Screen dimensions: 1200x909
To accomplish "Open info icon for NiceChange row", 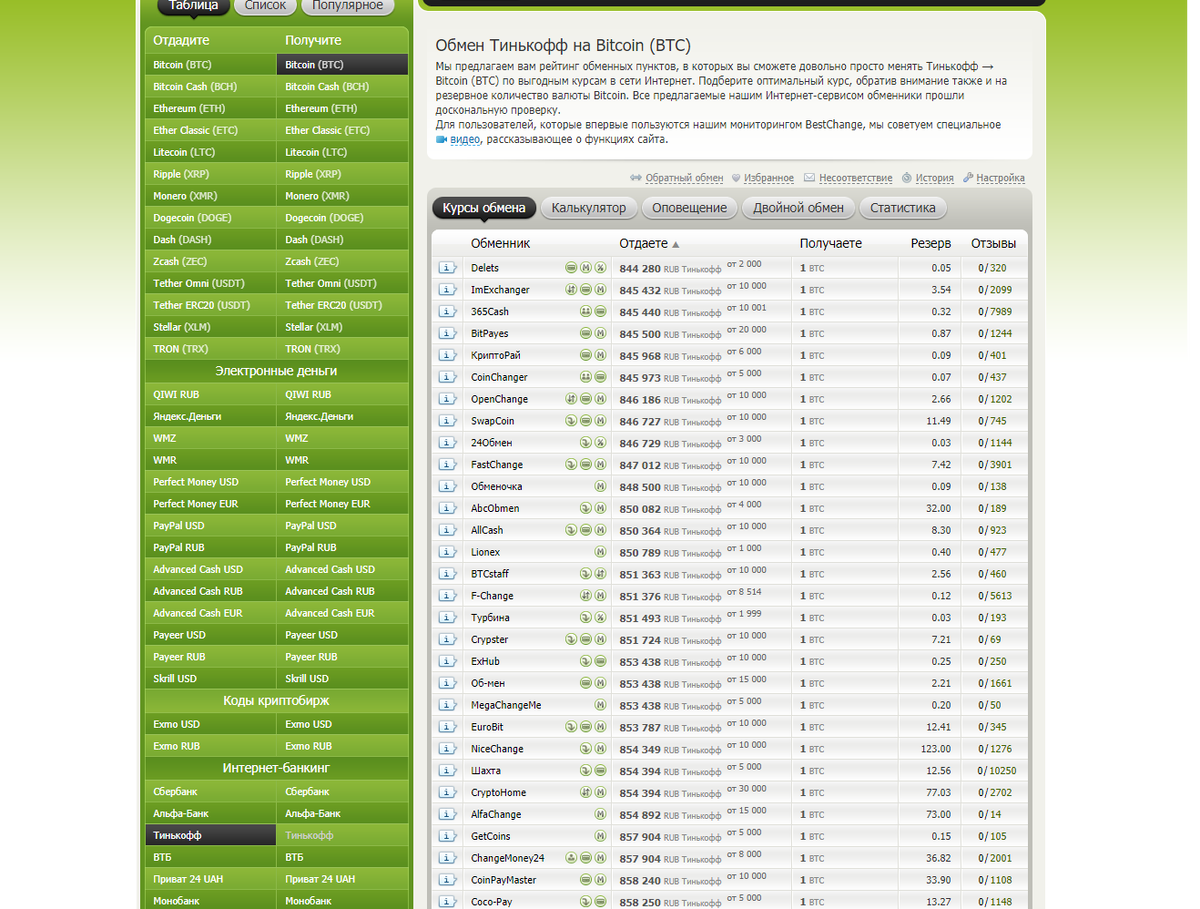I will tap(448, 749).
